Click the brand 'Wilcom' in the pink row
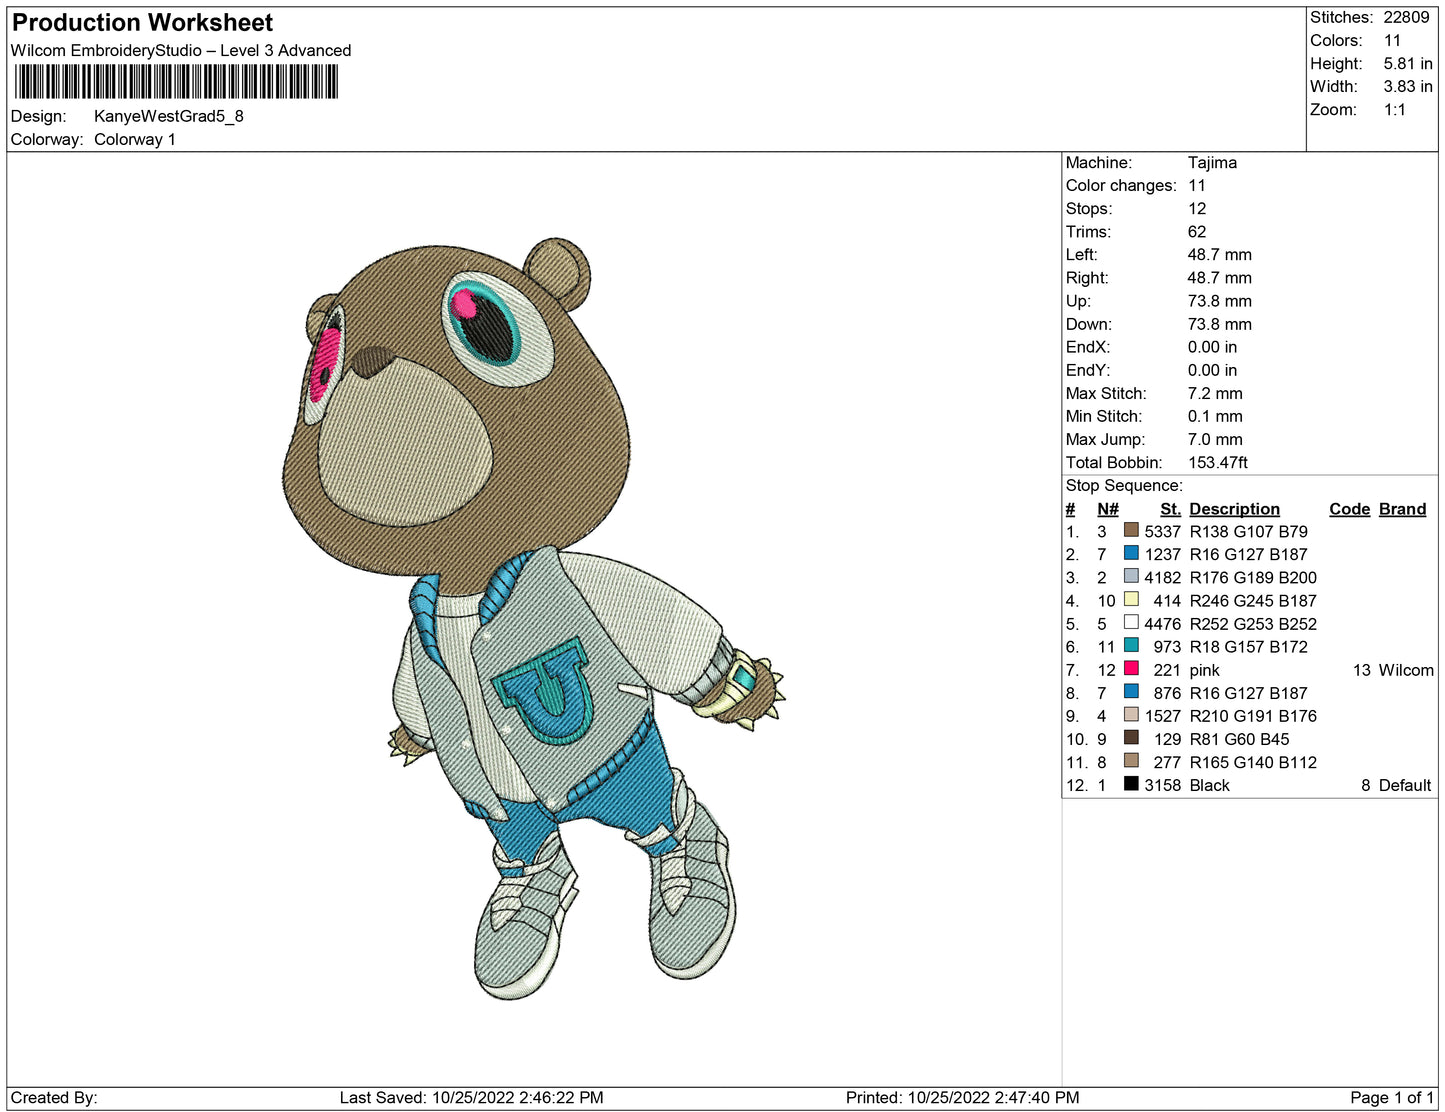Screen dimensions: 1445x1112 pos(1406,670)
